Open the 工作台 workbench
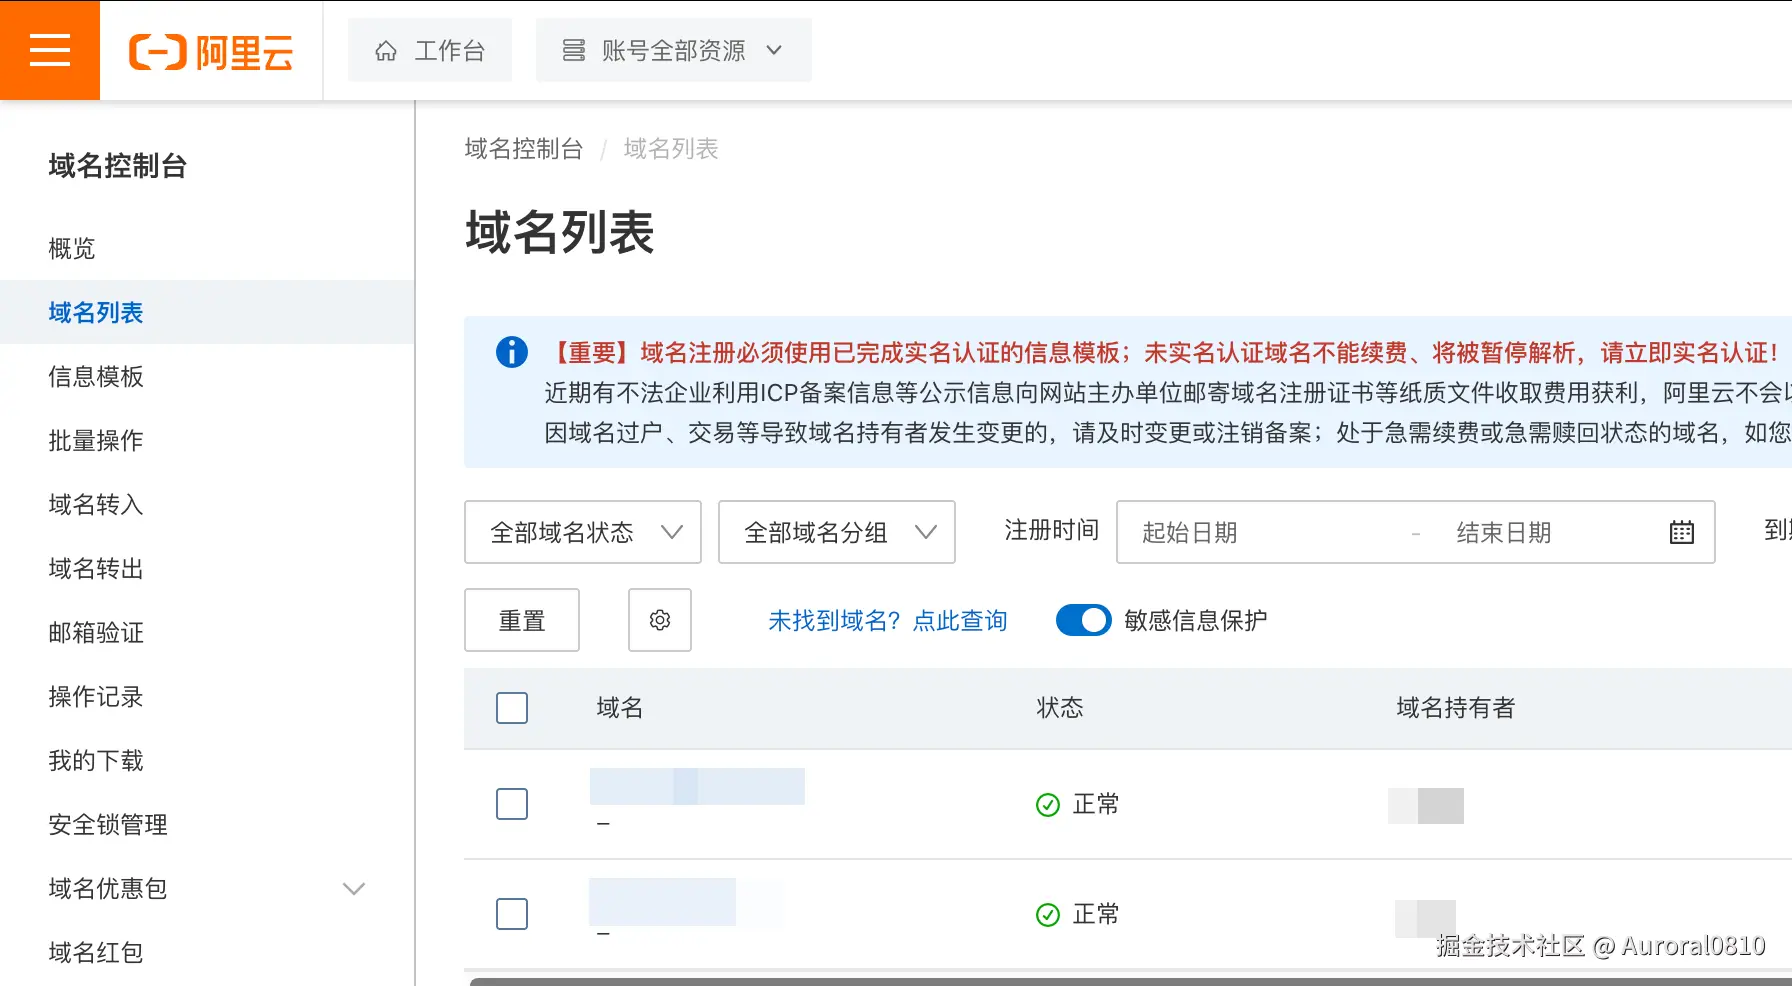Viewport: 1792px width, 986px height. [429, 49]
